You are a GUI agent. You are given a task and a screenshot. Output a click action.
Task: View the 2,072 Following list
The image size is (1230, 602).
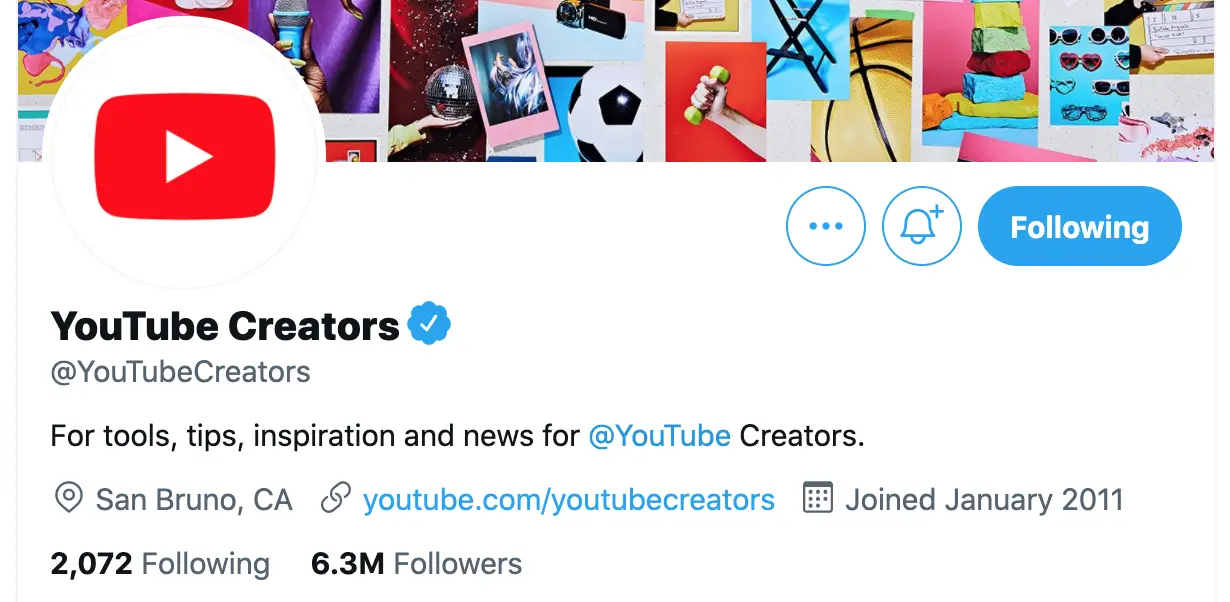click(160, 564)
